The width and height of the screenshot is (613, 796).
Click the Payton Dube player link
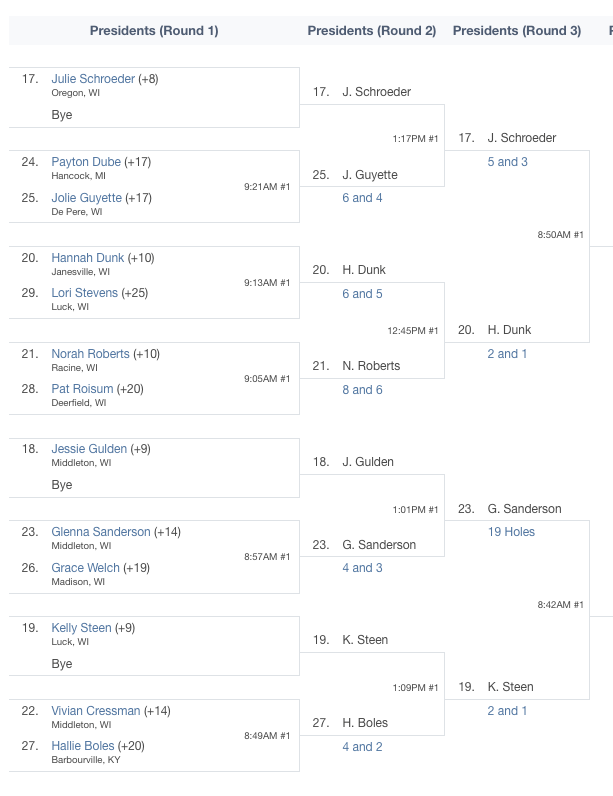(86, 162)
